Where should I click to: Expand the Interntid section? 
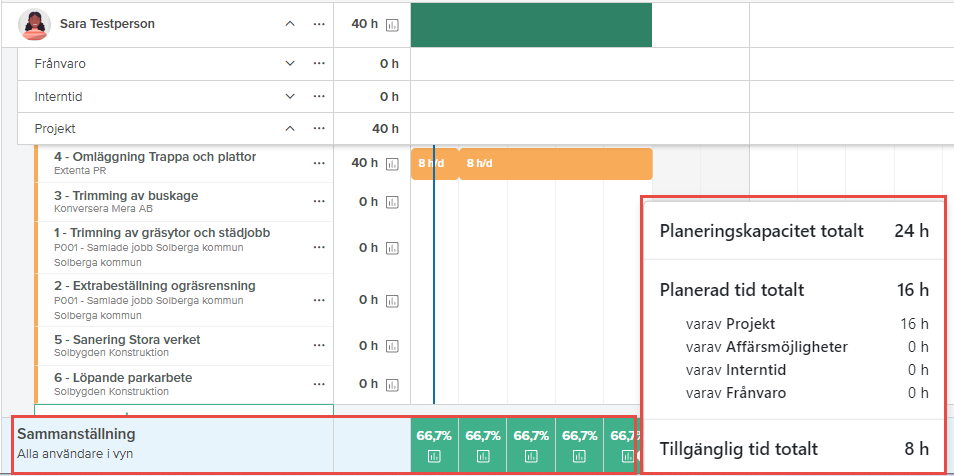(x=290, y=97)
